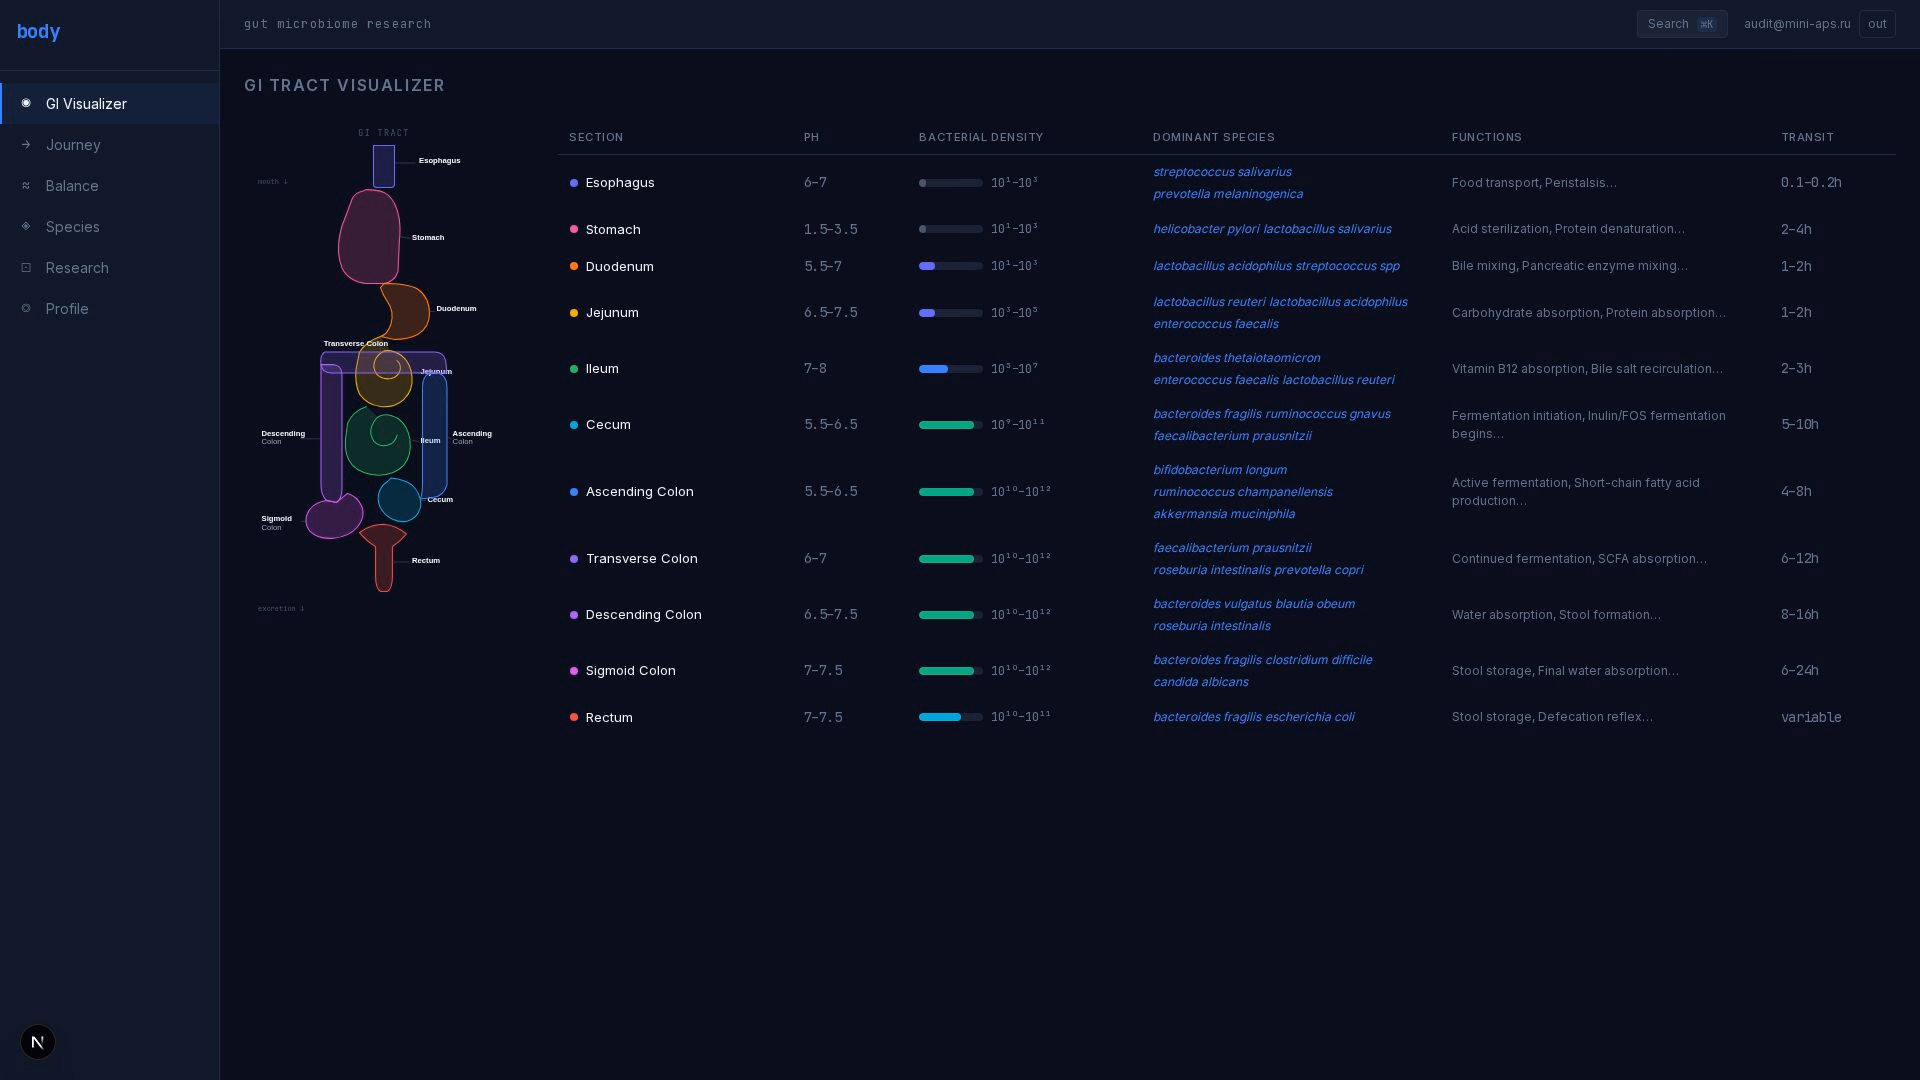Click the Journey arrow icon in sidebar
The image size is (1920, 1080).
click(26, 144)
